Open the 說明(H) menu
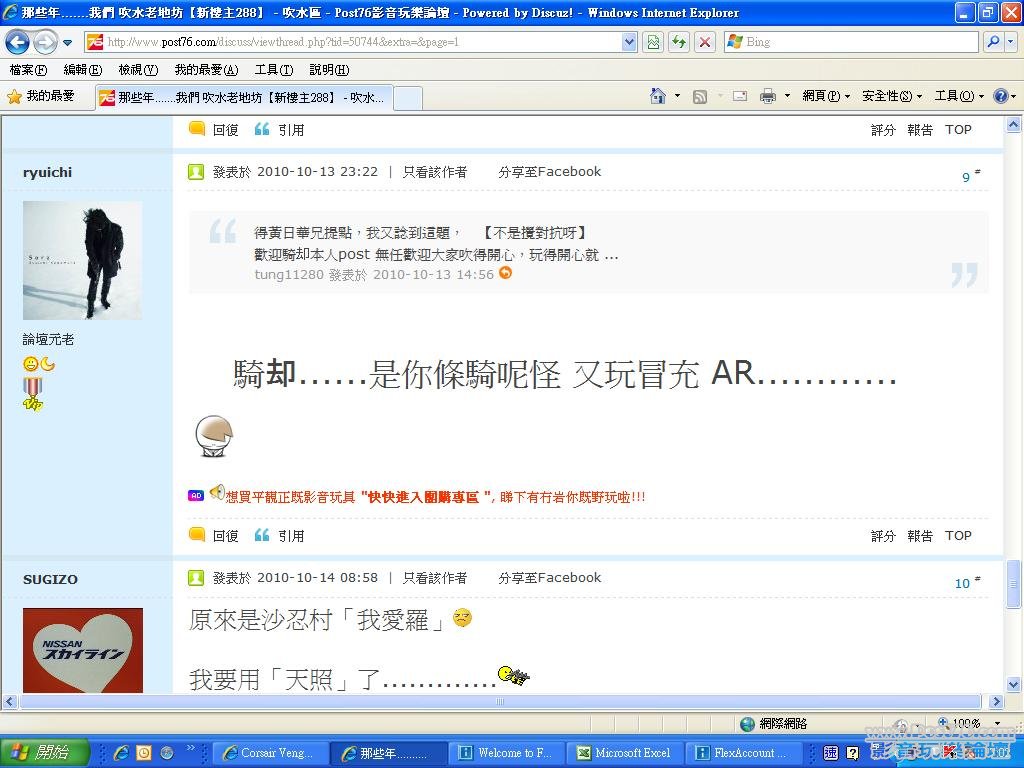The width and height of the screenshot is (1024, 768). (329, 70)
